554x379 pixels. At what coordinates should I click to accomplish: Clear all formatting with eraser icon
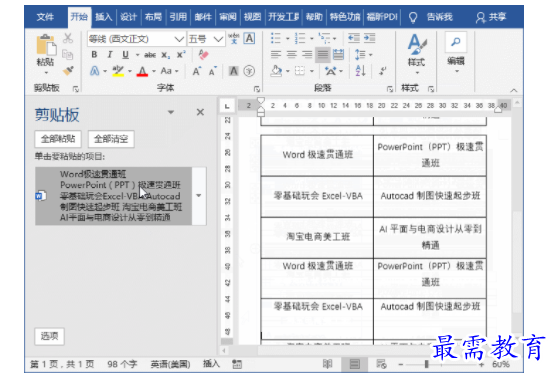[203, 55]
